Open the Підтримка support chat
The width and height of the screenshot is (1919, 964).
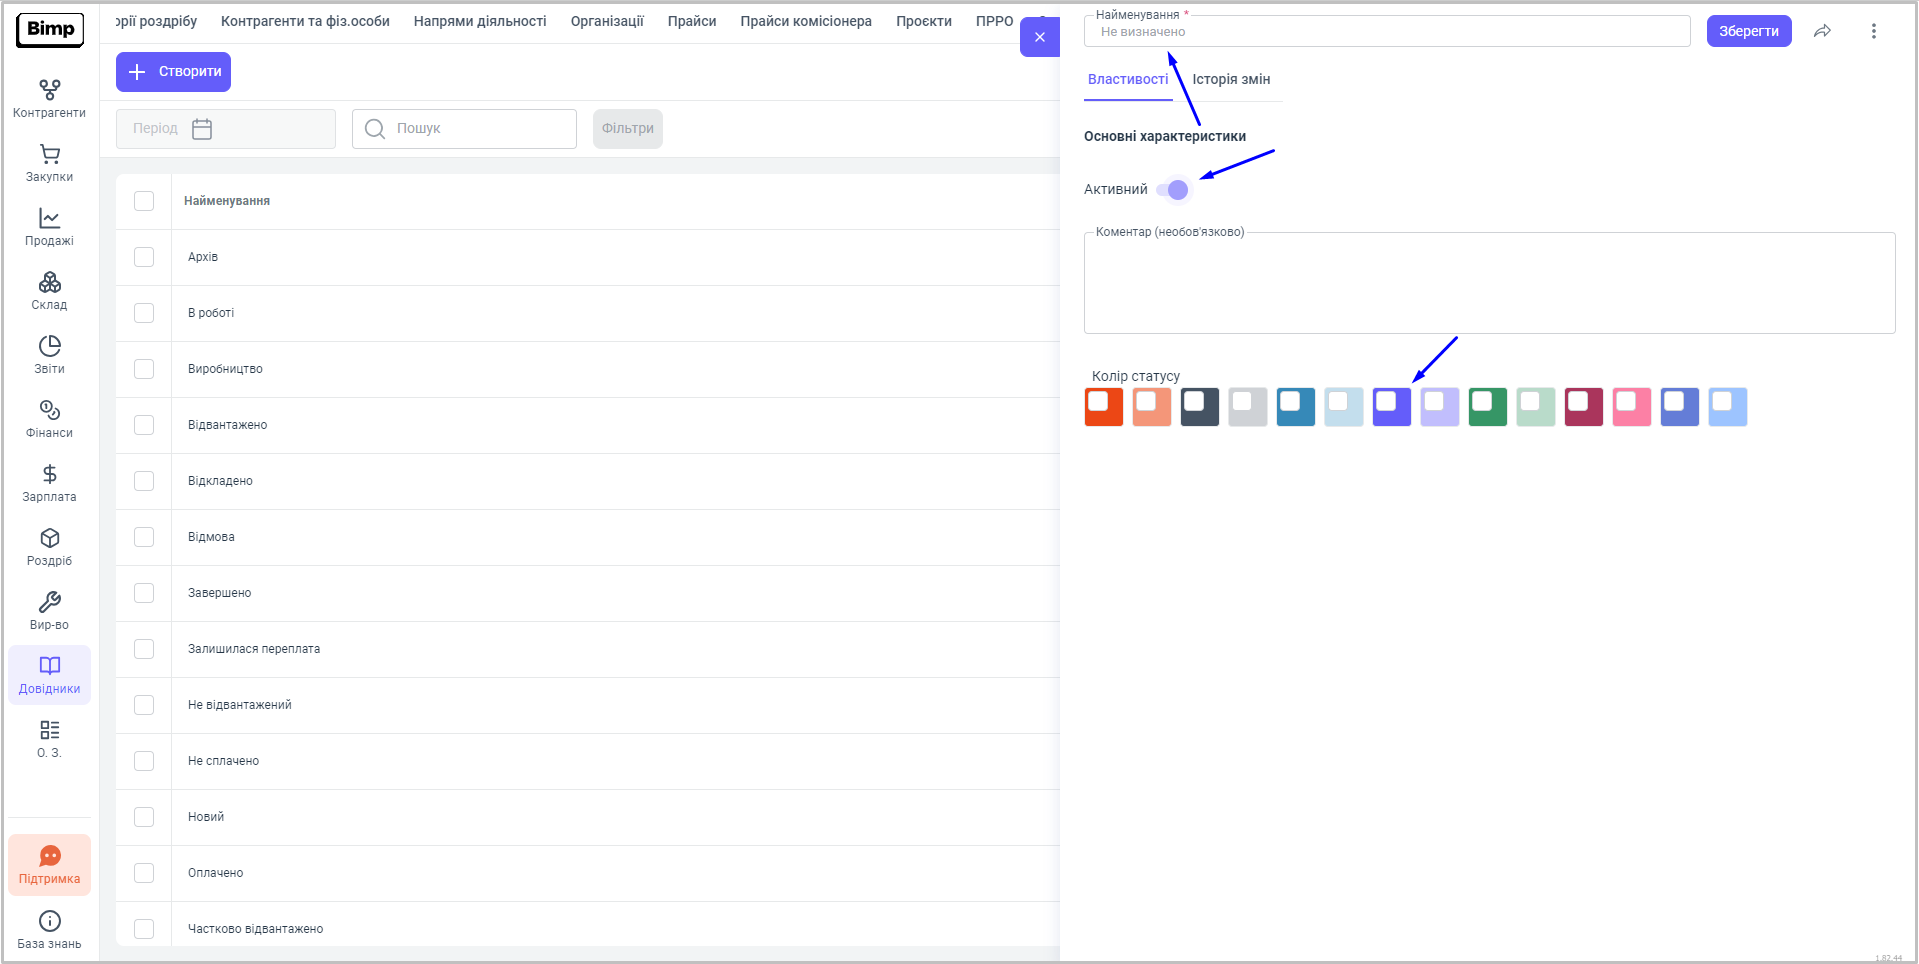[49, 865]
